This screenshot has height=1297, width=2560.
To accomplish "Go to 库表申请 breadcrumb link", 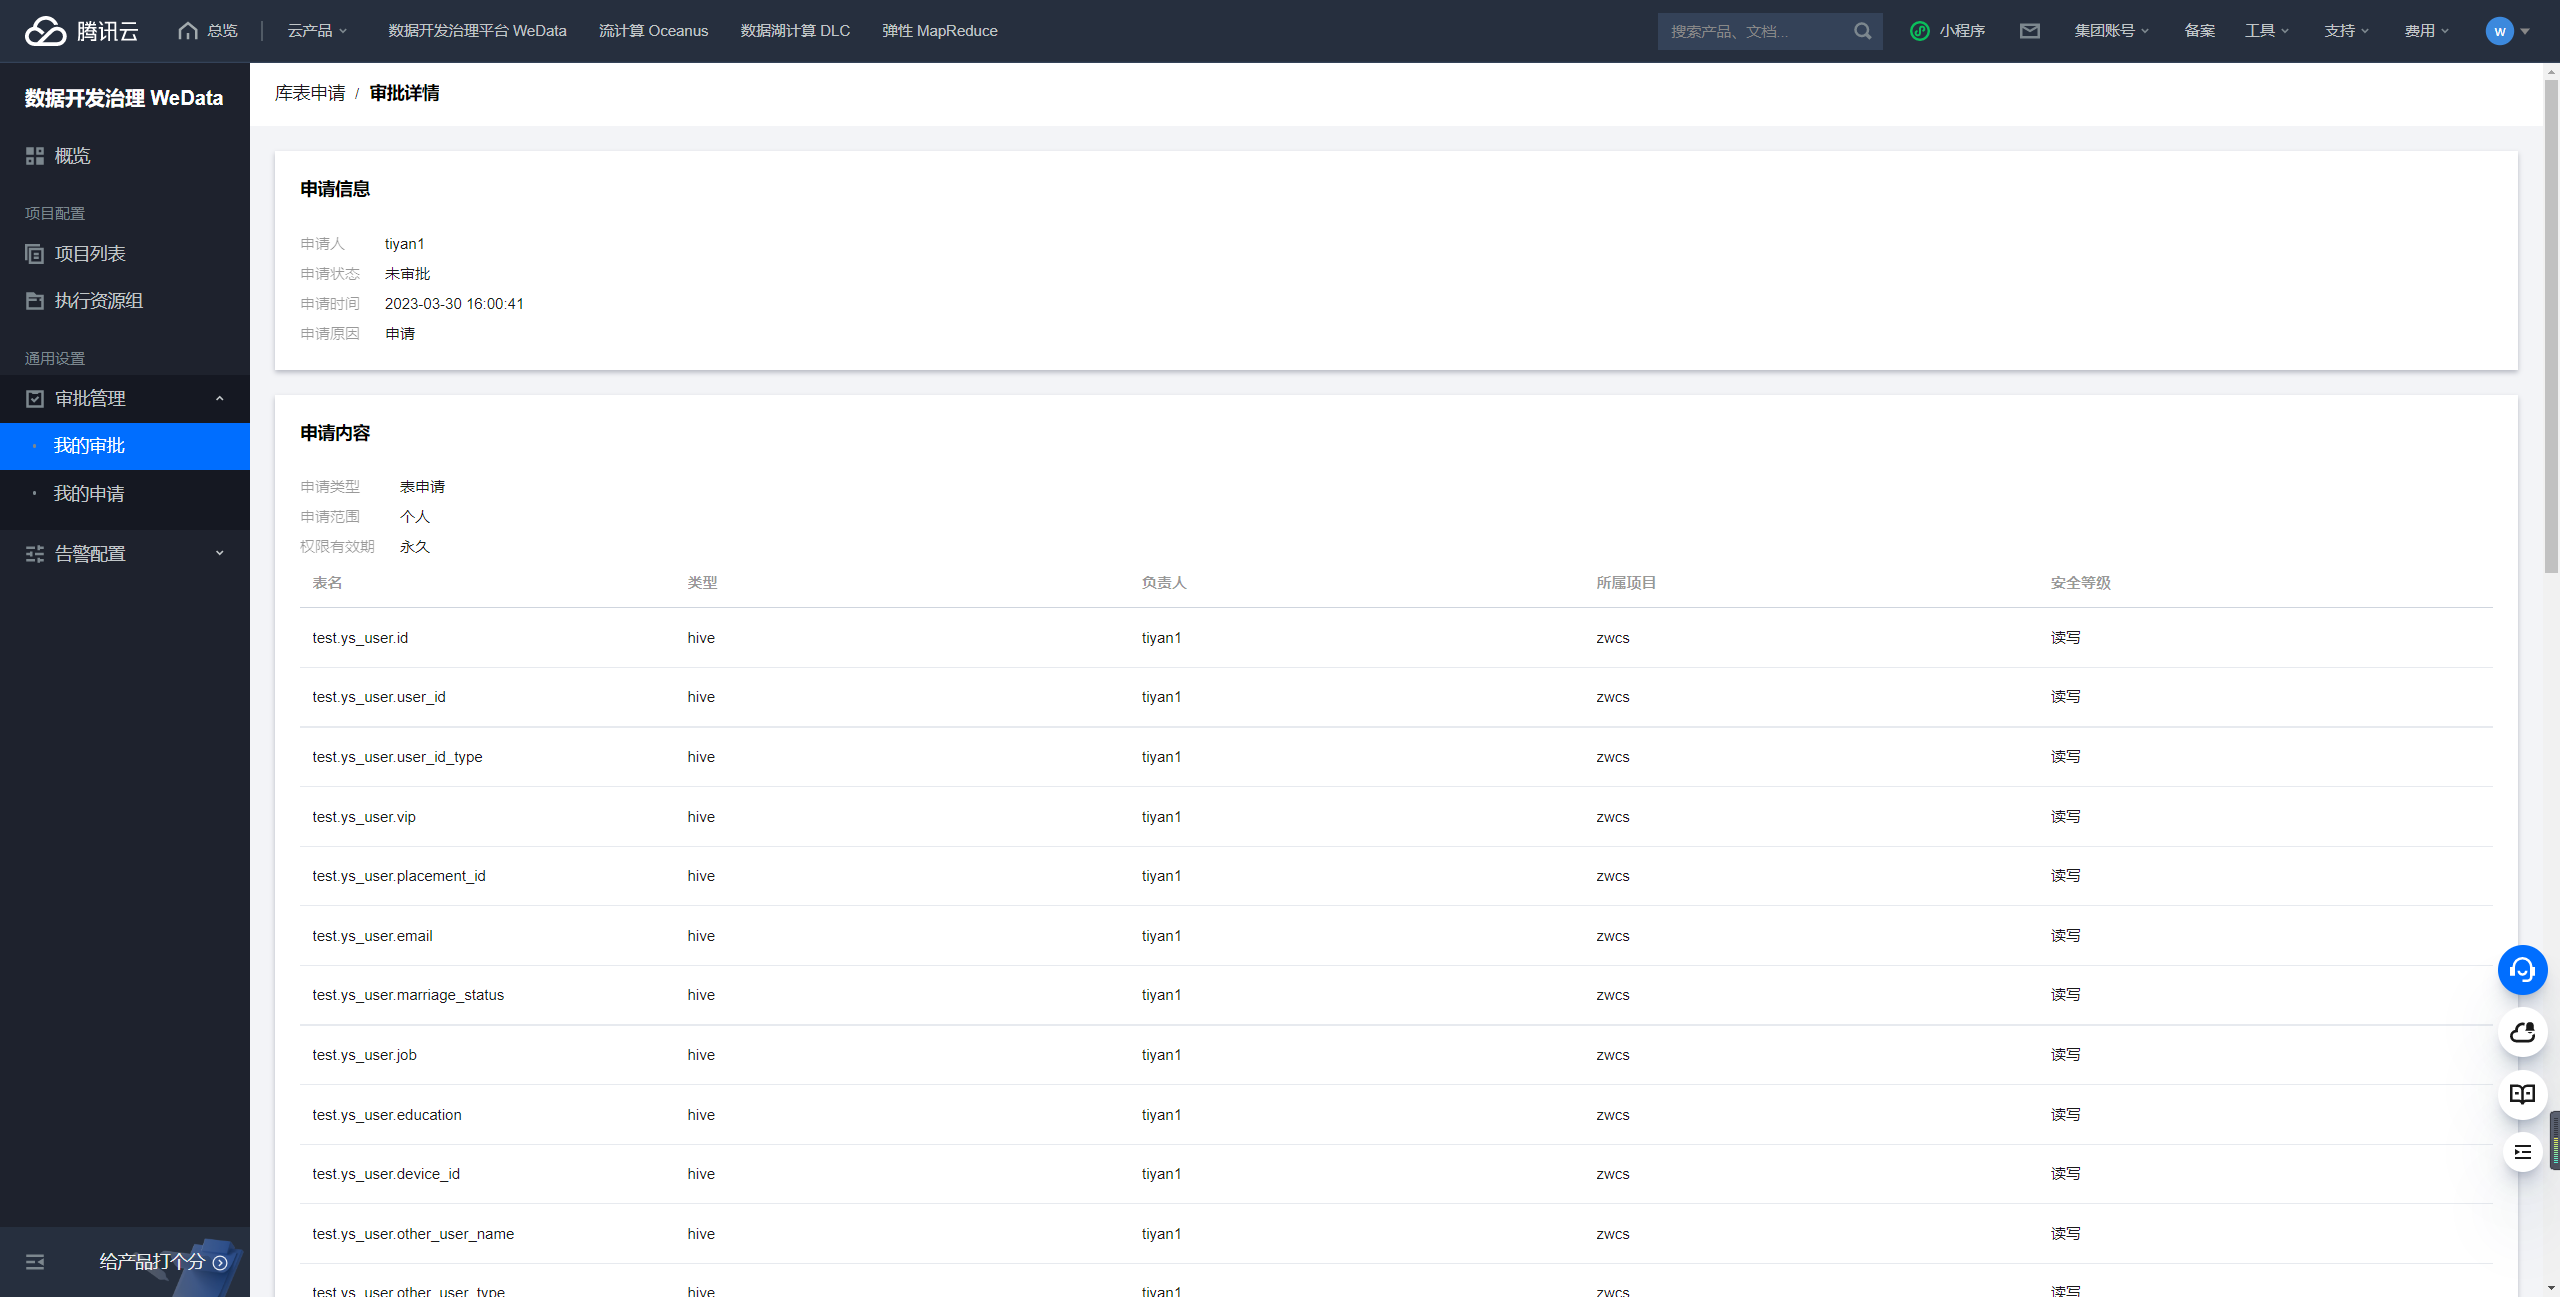I will pyautogui.click(x=310, y=93).
